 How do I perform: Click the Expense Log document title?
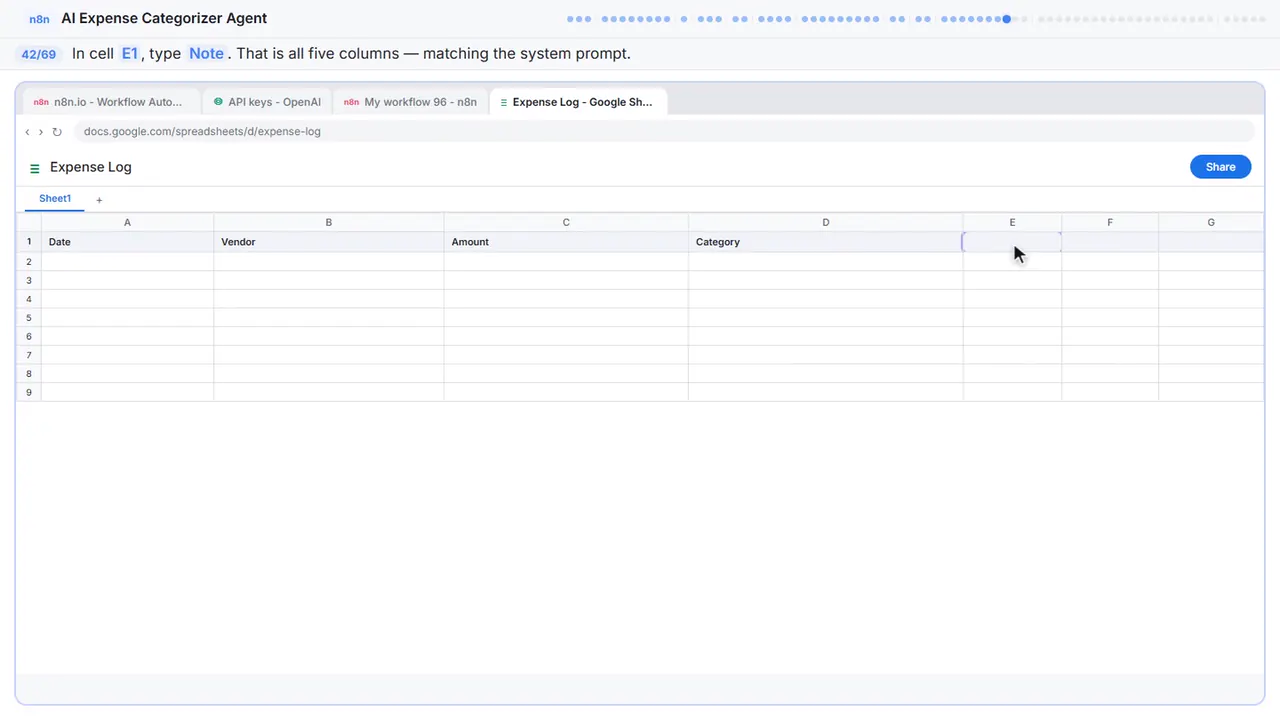coord(91,167)
